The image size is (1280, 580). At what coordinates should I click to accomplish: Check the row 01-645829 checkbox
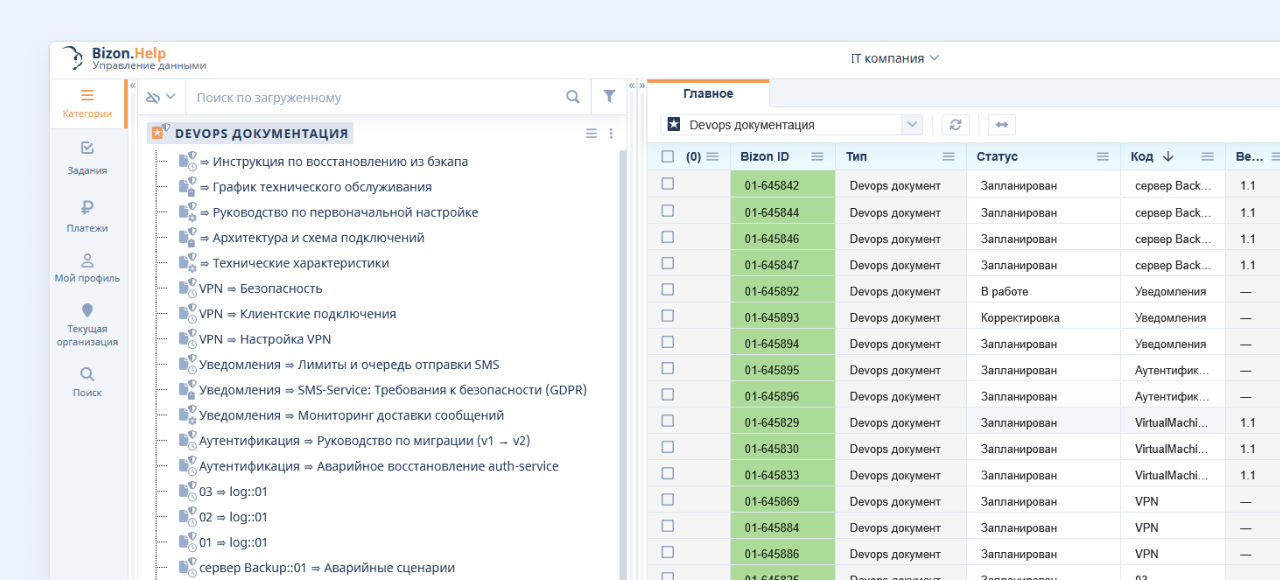667,421
